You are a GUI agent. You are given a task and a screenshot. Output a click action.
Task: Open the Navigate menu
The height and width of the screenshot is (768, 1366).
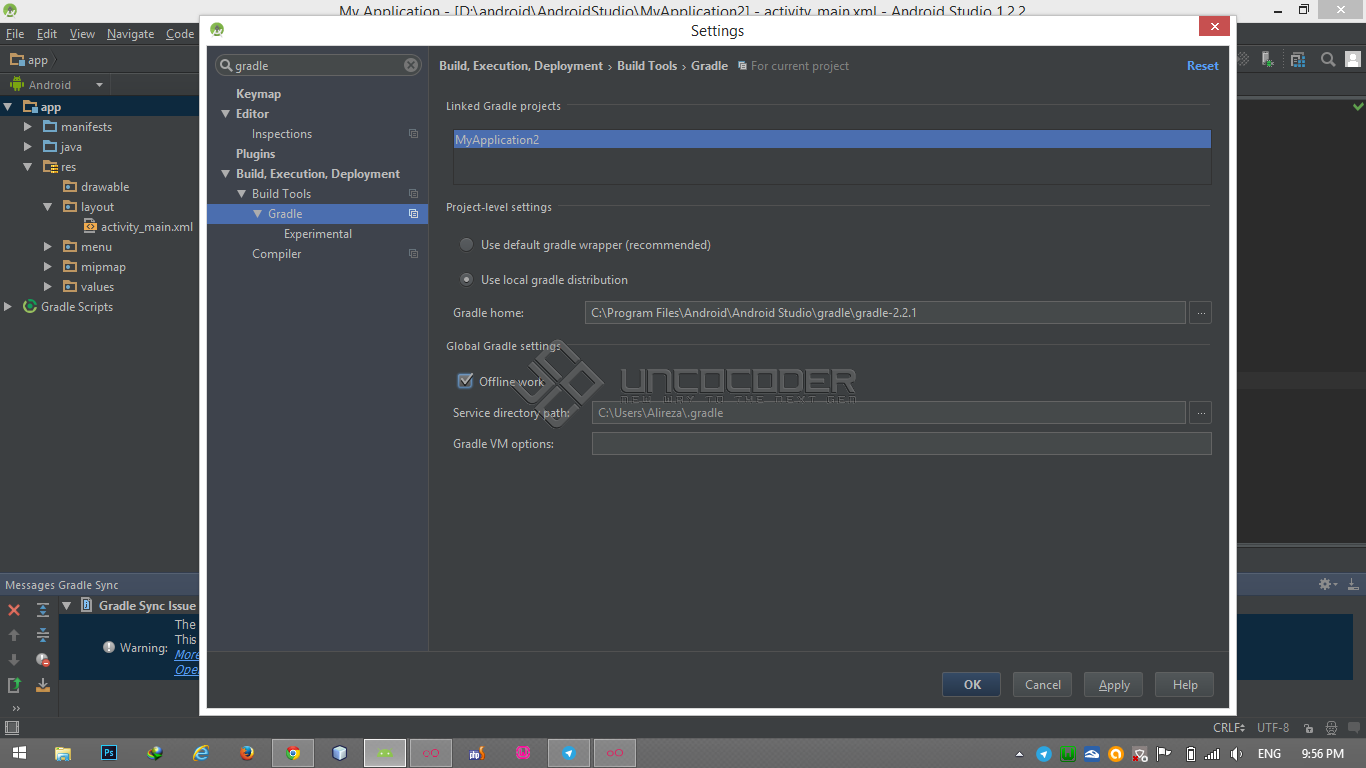point(131,34)
